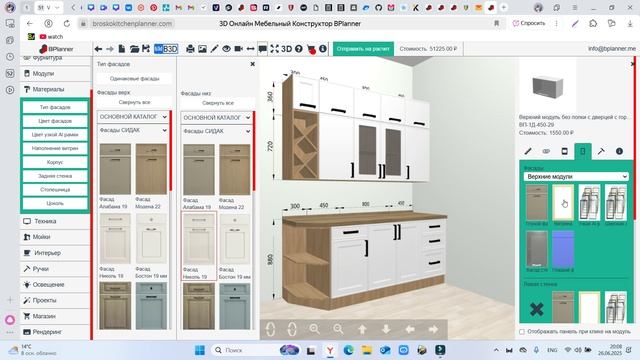Open Windows Start menu
The height and width of the screenshot is (360, 640).
[x=200, y=350]
